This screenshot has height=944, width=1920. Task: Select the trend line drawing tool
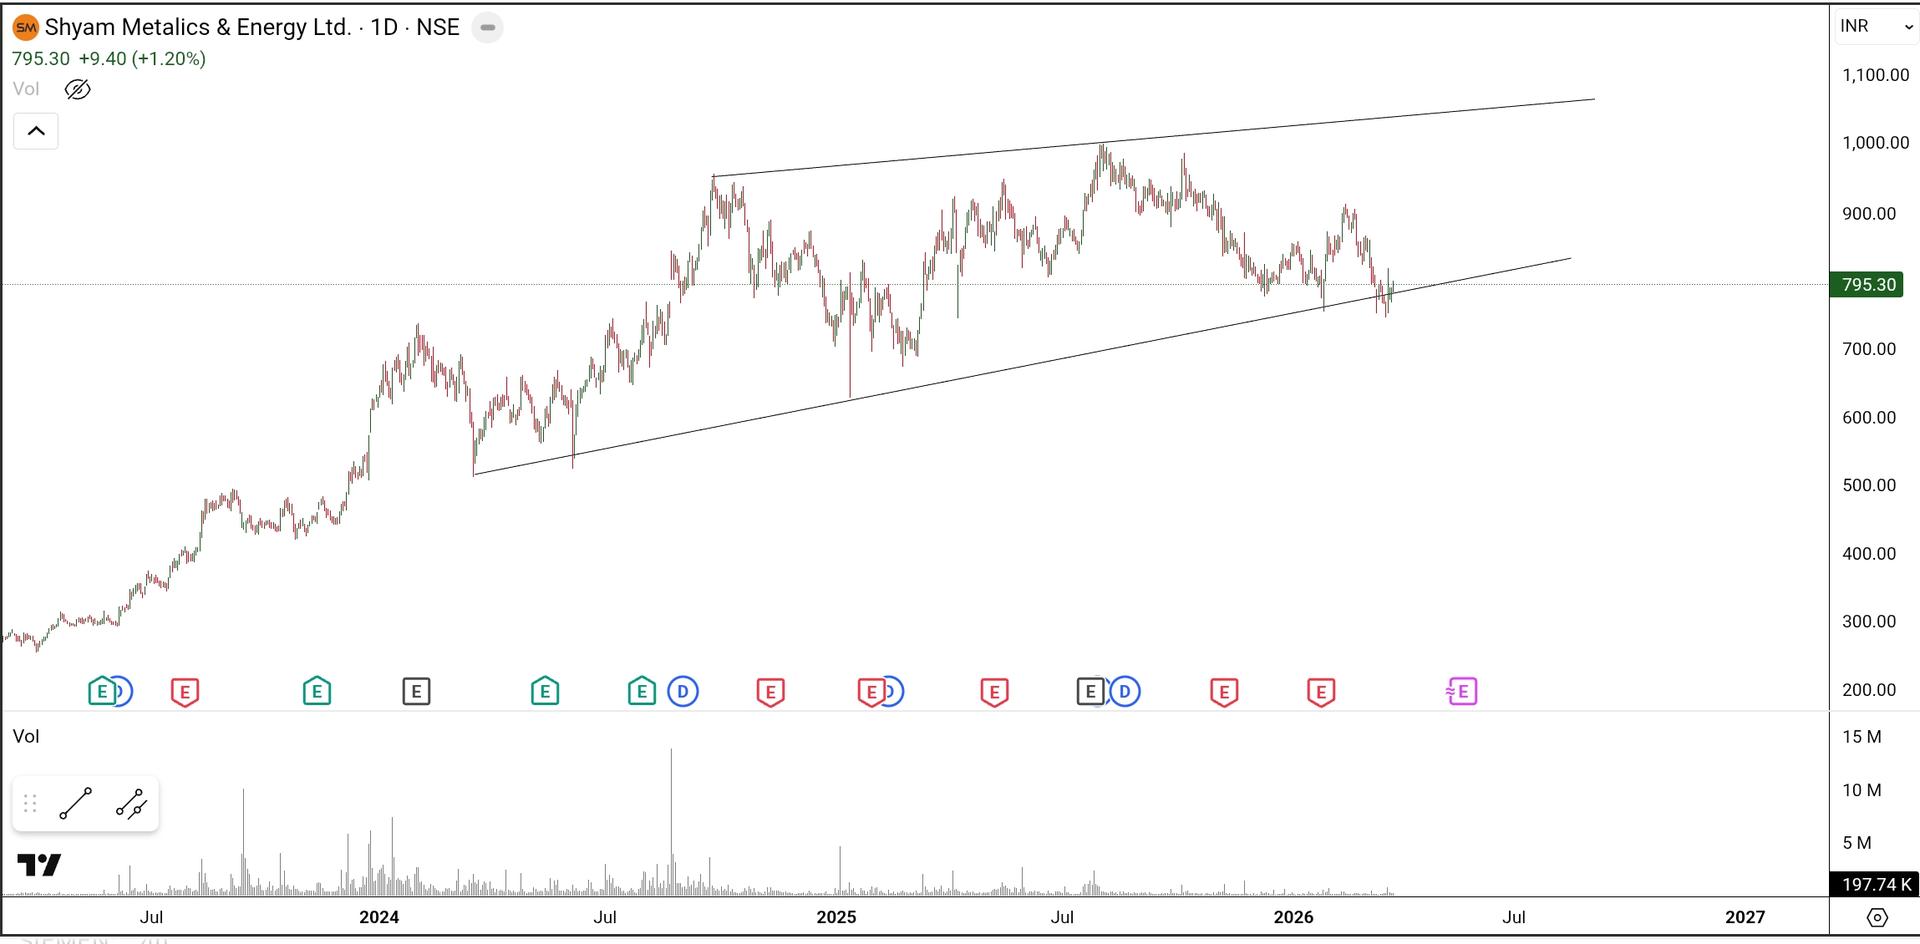(76, 804)
